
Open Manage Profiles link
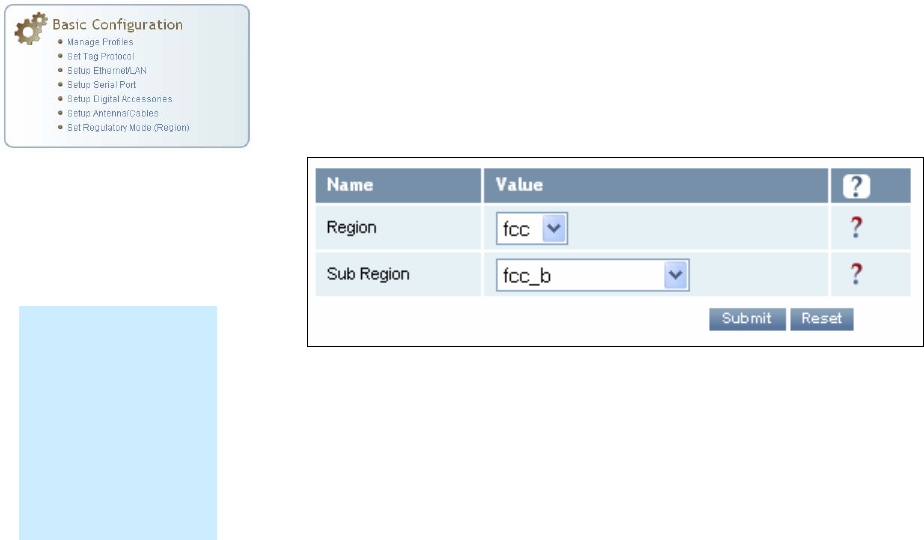(x=100, y=42)
